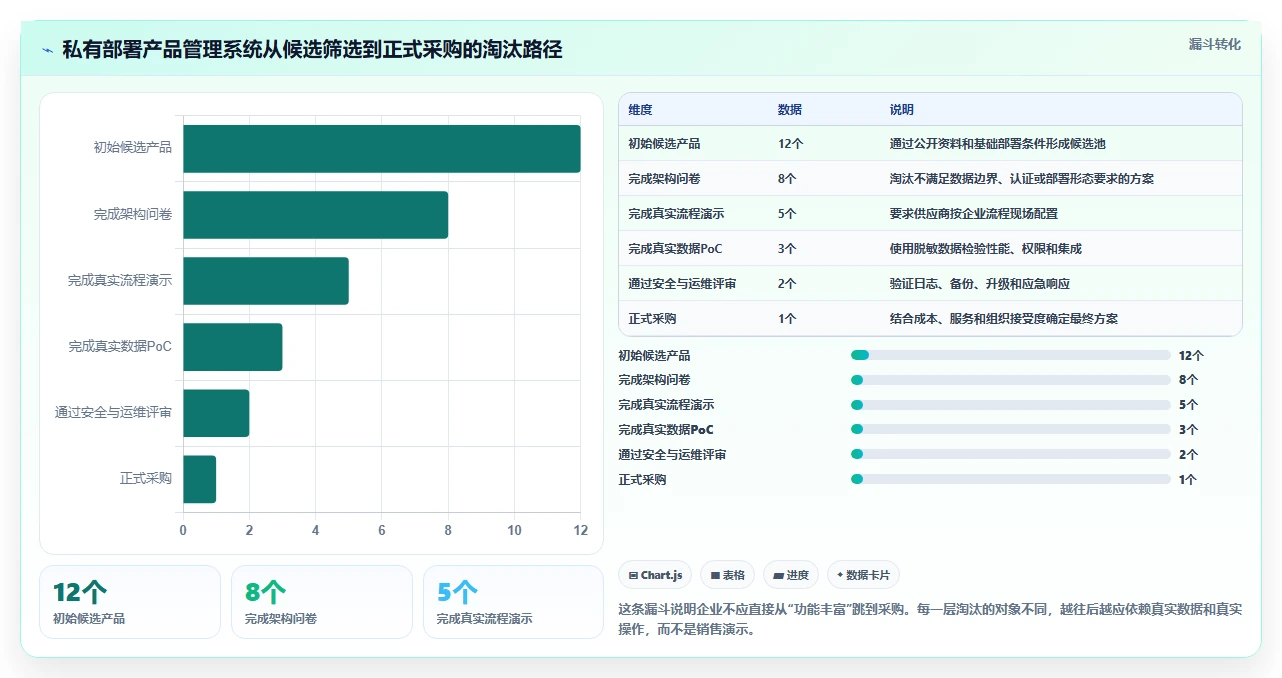The width and height of the screenshot is (1282, 678).
Task: Open the 12个 初始候选产品 stat card
Action: coord(130,602)
